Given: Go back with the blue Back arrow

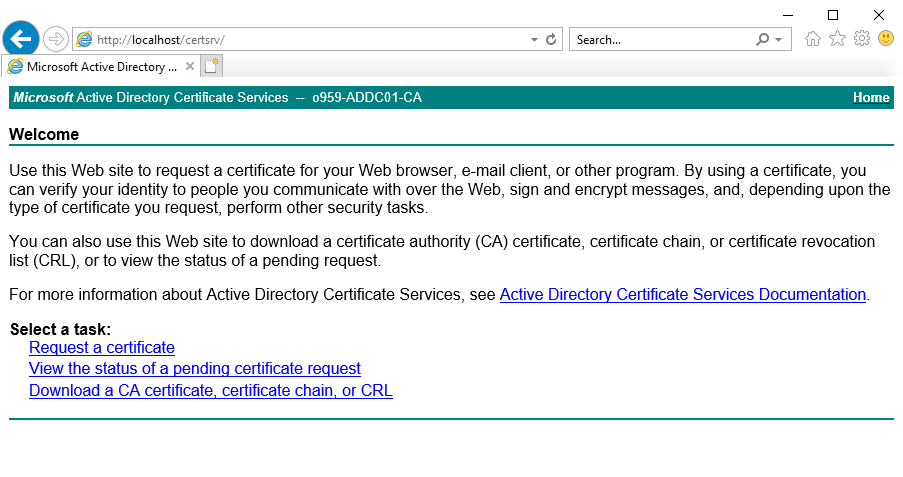Looking at the screenshot, I should pyautogui.click(x=21, y=39).
